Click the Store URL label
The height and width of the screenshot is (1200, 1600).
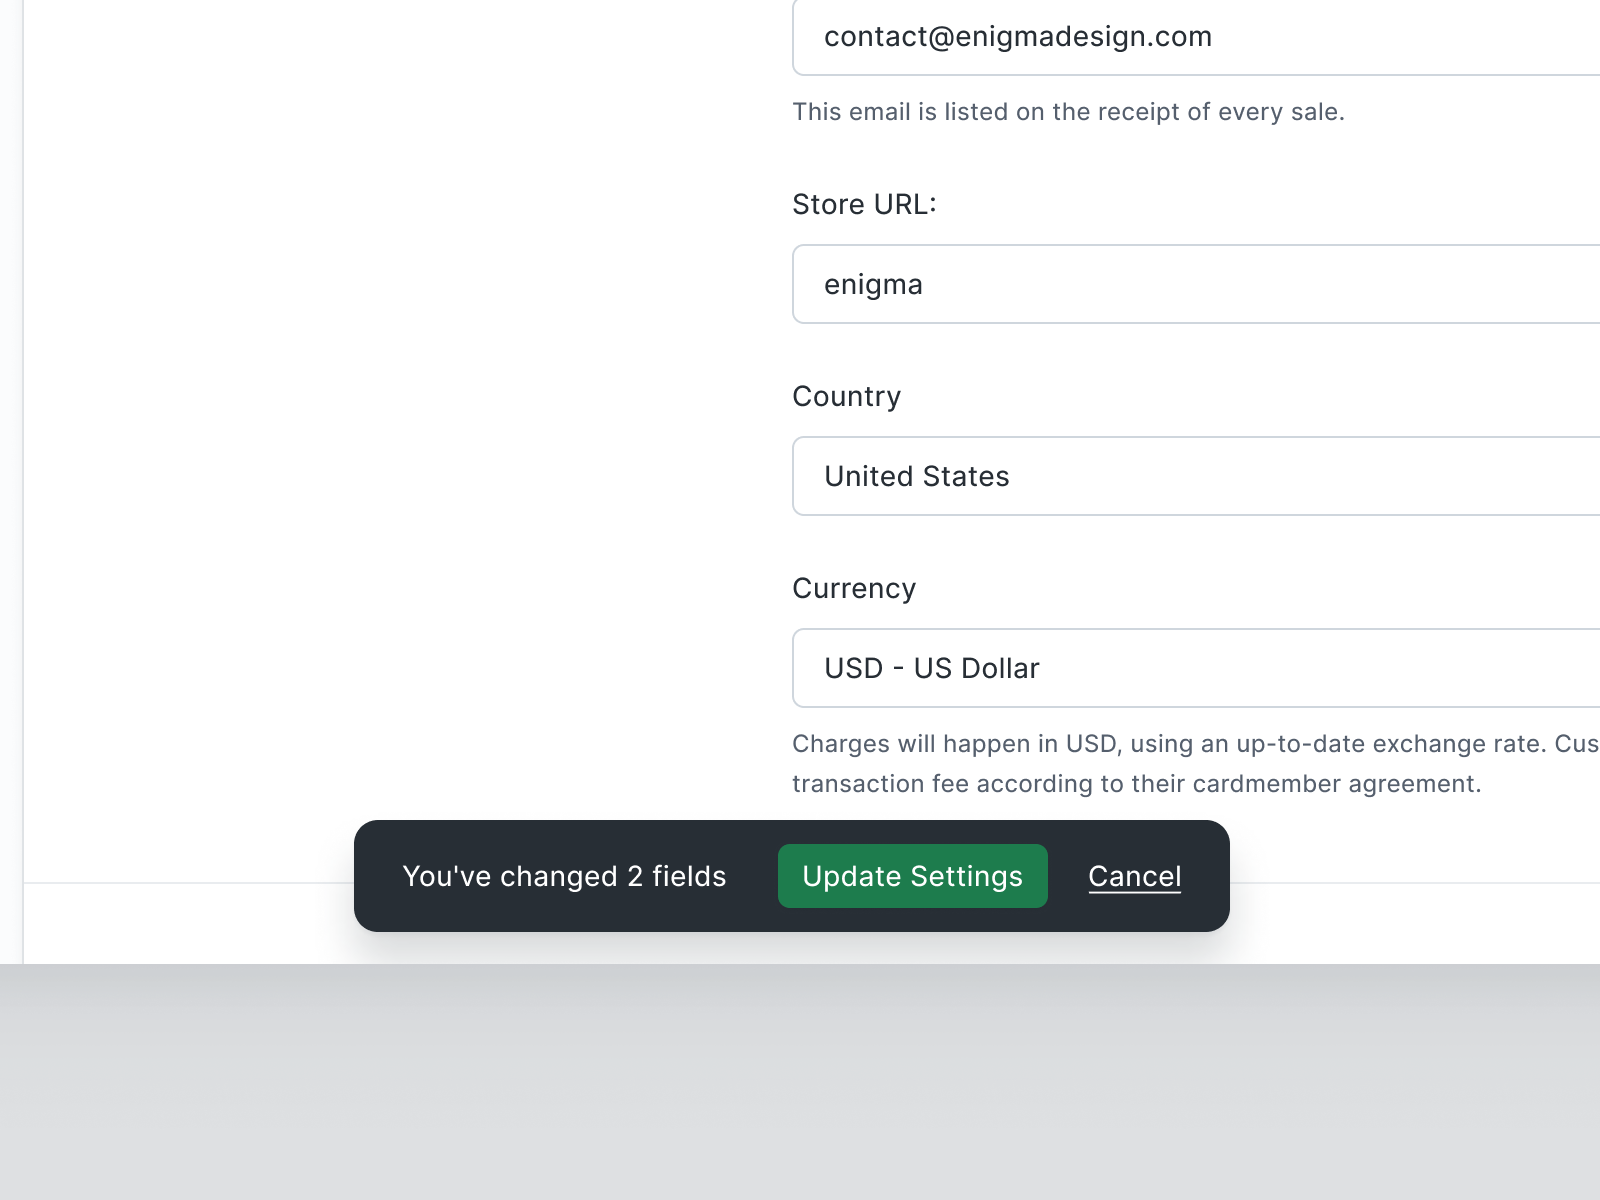[864, 204]
